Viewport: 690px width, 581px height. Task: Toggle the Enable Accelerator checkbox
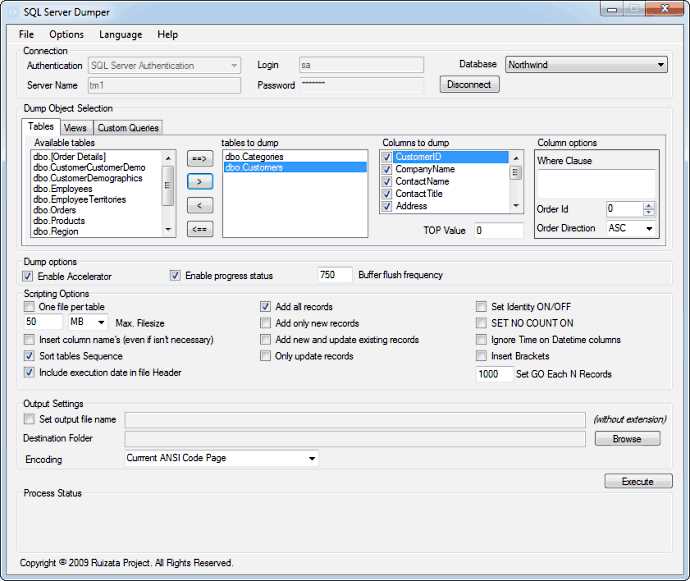[28, 276]
